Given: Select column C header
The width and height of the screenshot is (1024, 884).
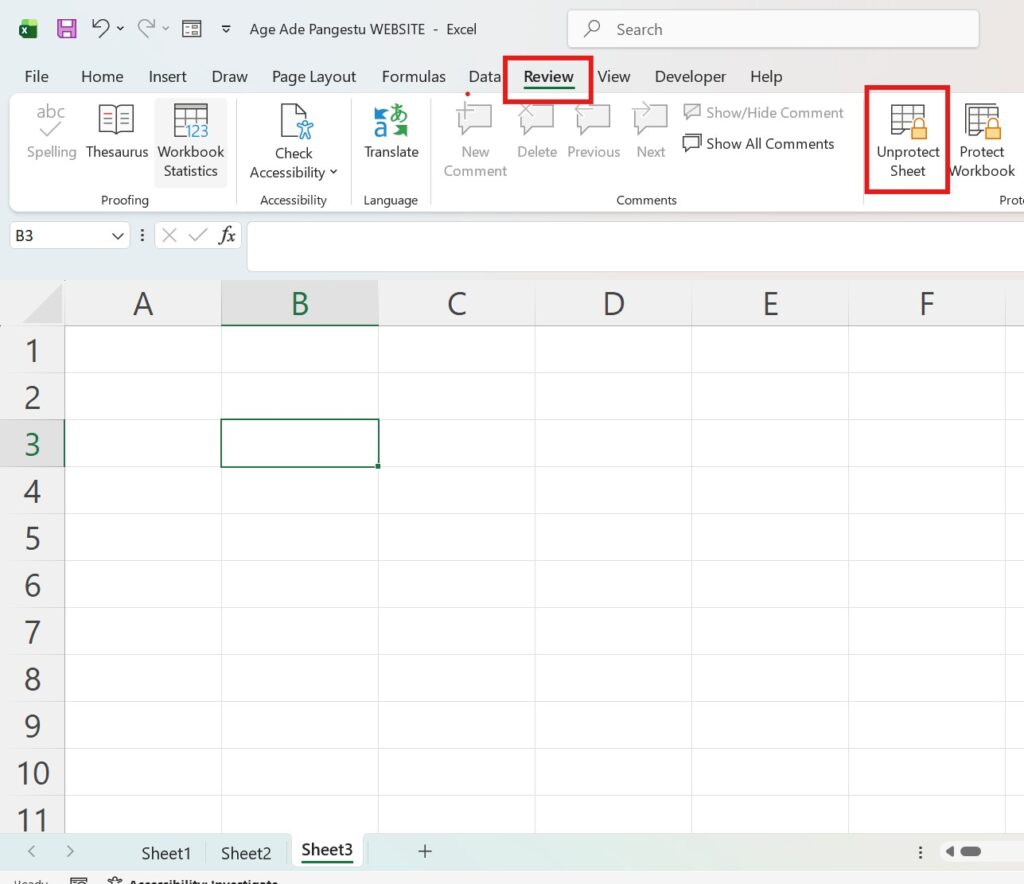Looking at the screenshot, I should pyautogui.click(x=456, y=304).
